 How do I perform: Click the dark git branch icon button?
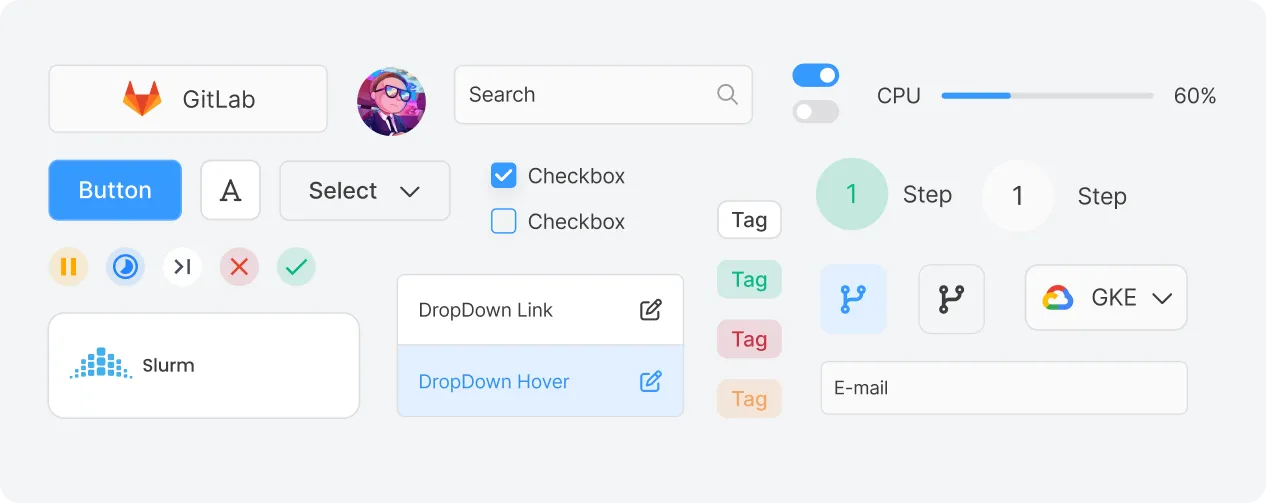[x=951, y=299]
